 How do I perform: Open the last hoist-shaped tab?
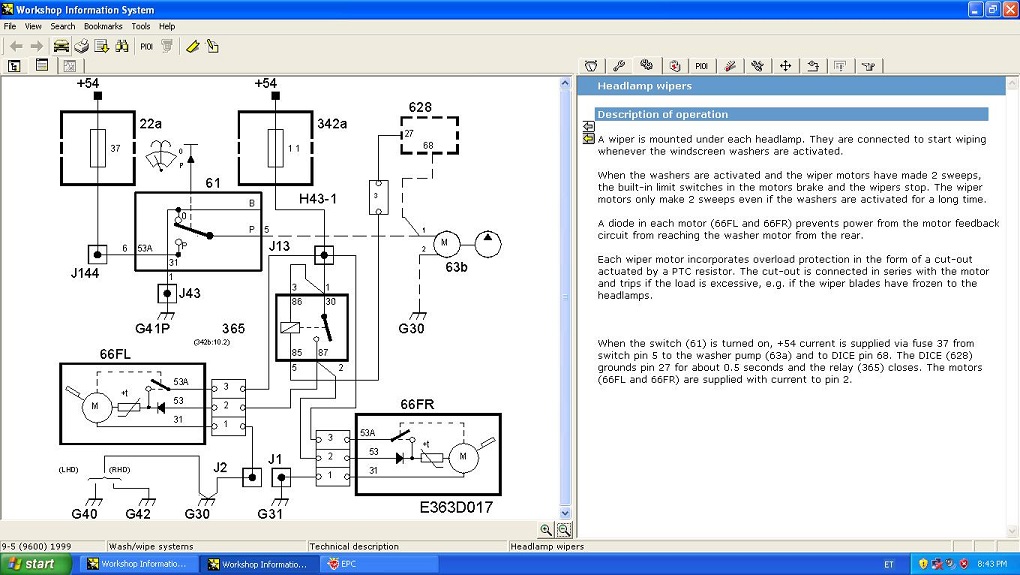click(868, 66)
